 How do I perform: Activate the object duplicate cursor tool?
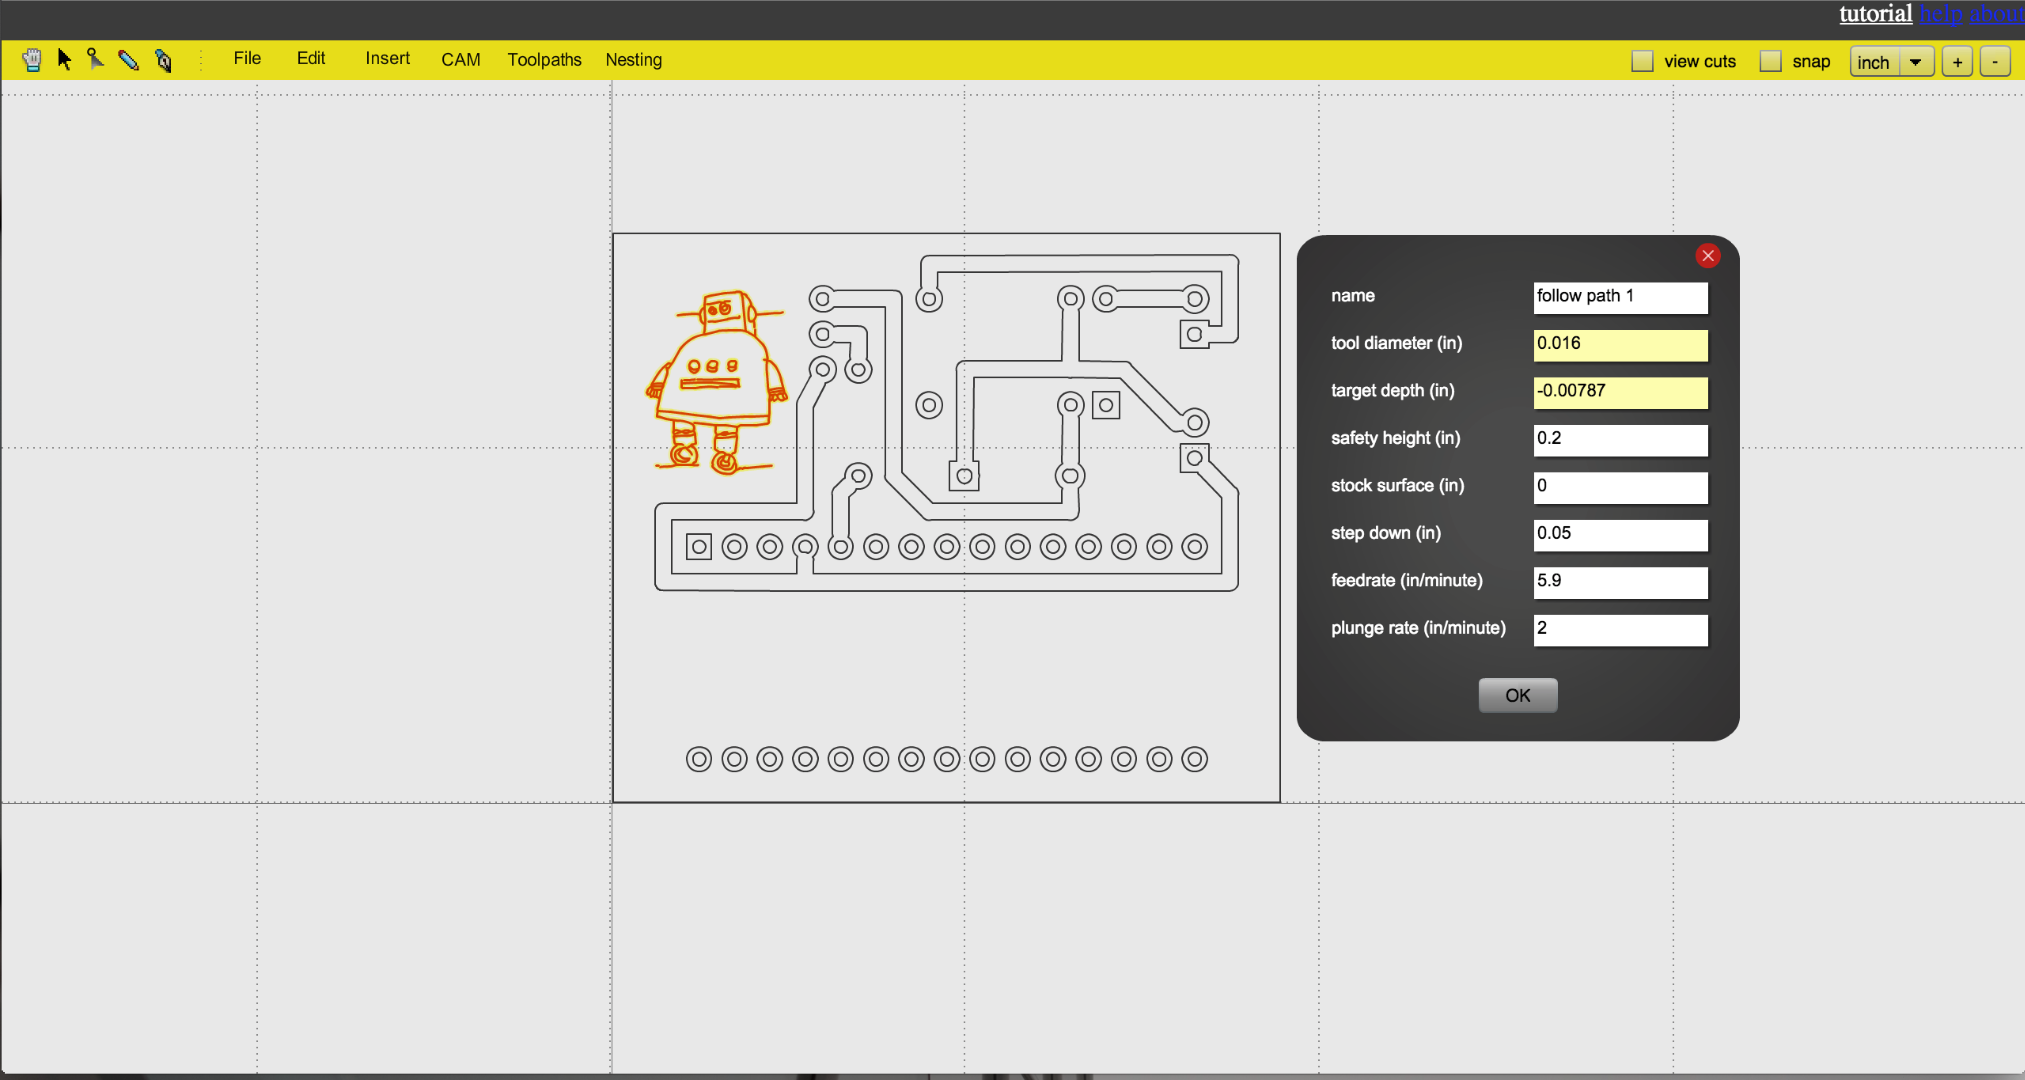click(x=162, y=60)
